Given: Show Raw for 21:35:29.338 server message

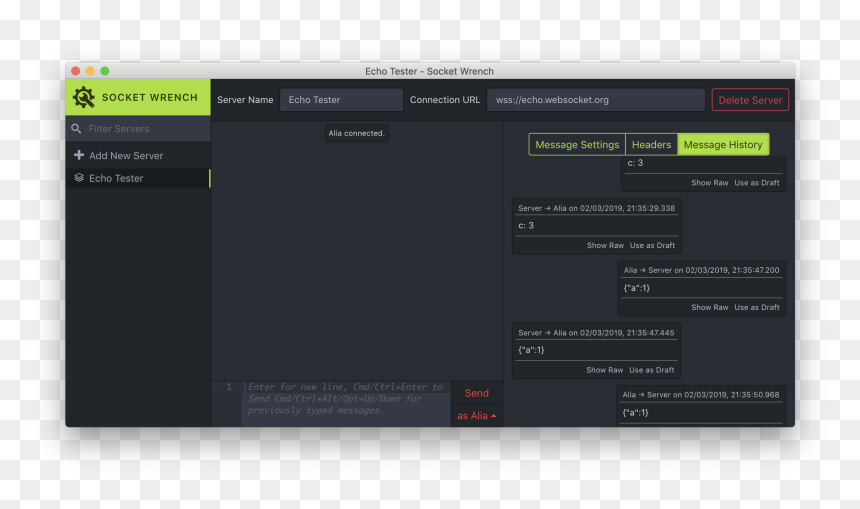Looking at the screenshot, I should [605, 245].
